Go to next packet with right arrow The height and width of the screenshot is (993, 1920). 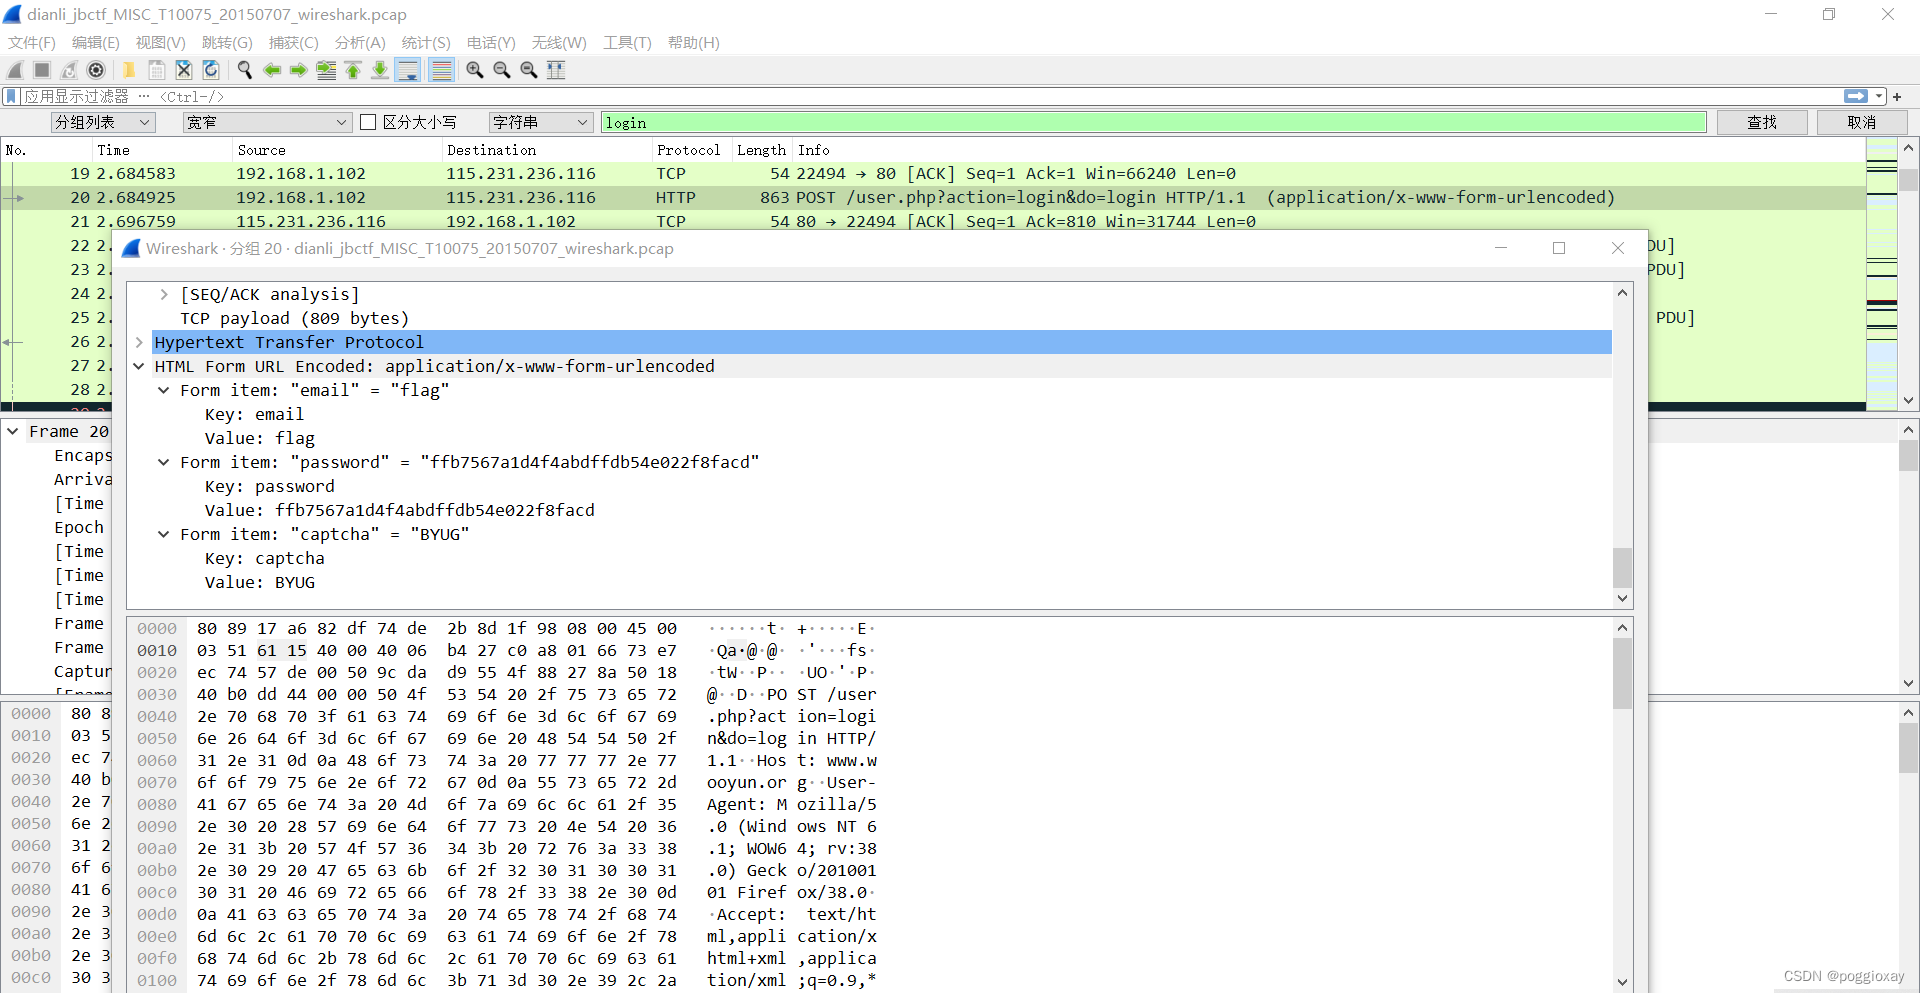point(298,70)
